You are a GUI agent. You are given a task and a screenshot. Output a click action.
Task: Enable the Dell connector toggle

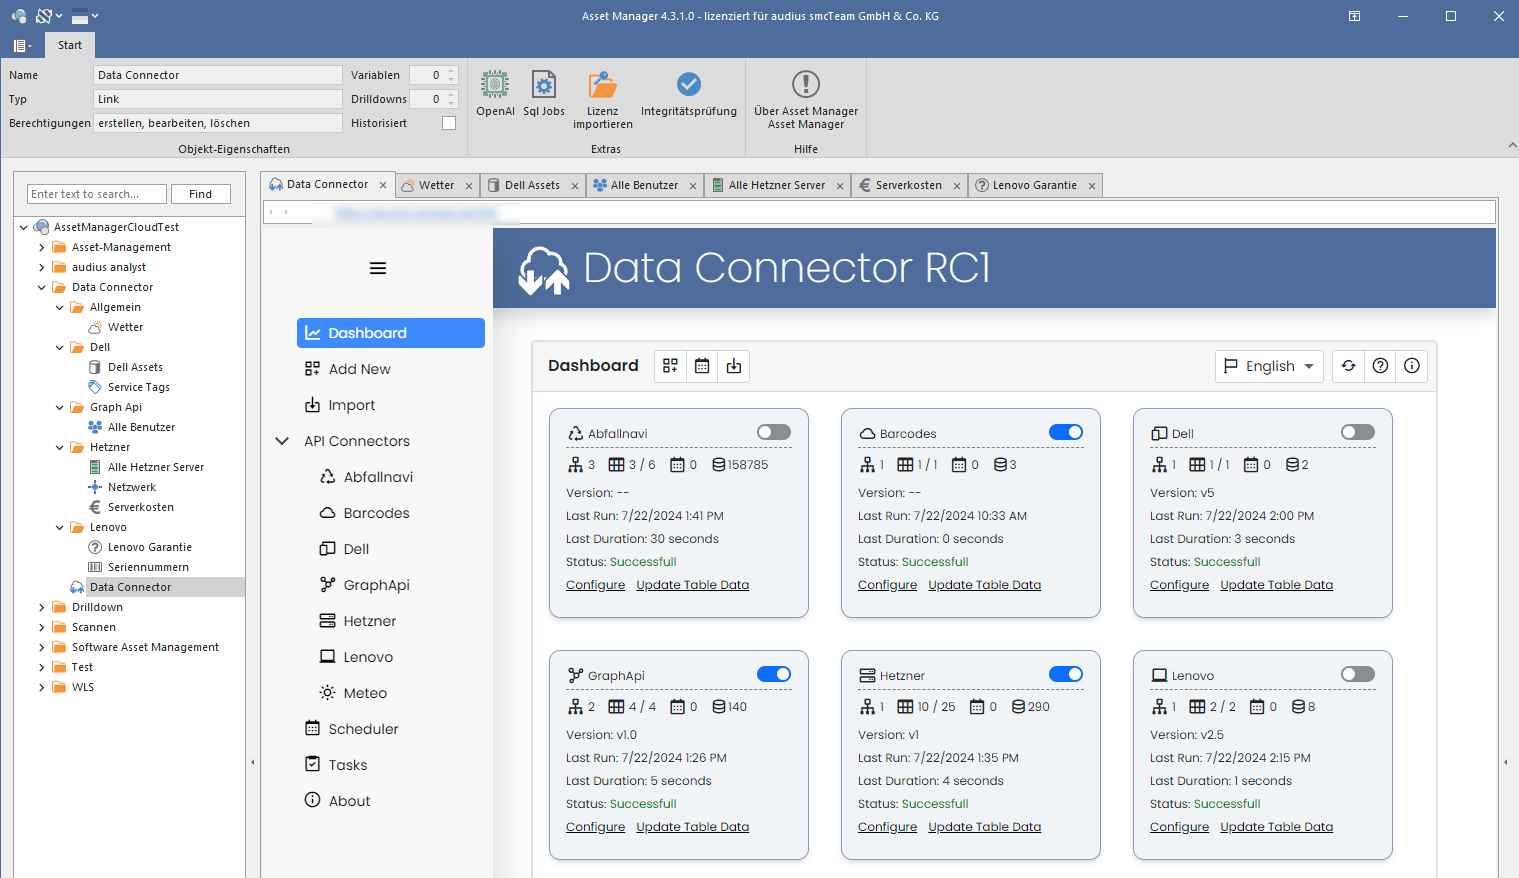[1358, 432]
